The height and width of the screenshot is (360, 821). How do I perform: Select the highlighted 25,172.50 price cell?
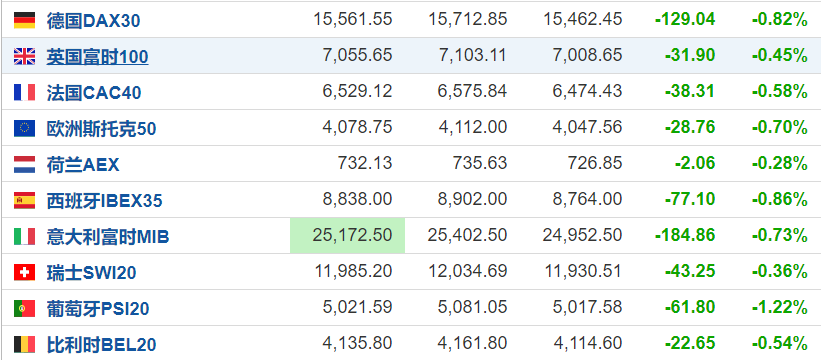[x=348, y=235]
